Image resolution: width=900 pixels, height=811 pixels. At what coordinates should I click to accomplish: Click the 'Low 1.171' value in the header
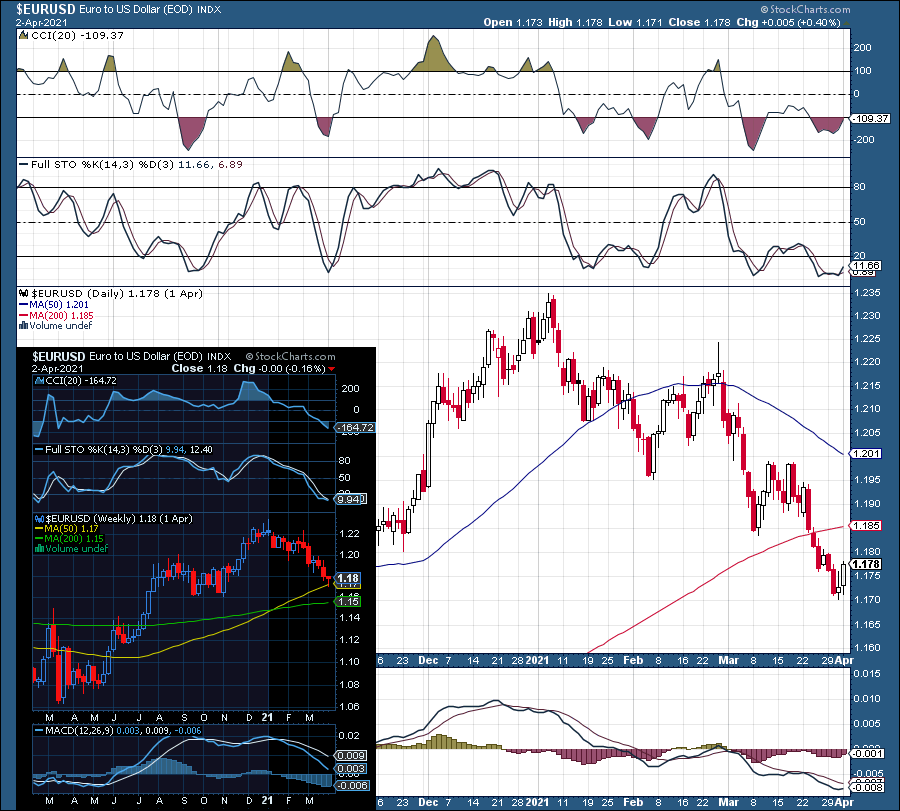(635, 22)
